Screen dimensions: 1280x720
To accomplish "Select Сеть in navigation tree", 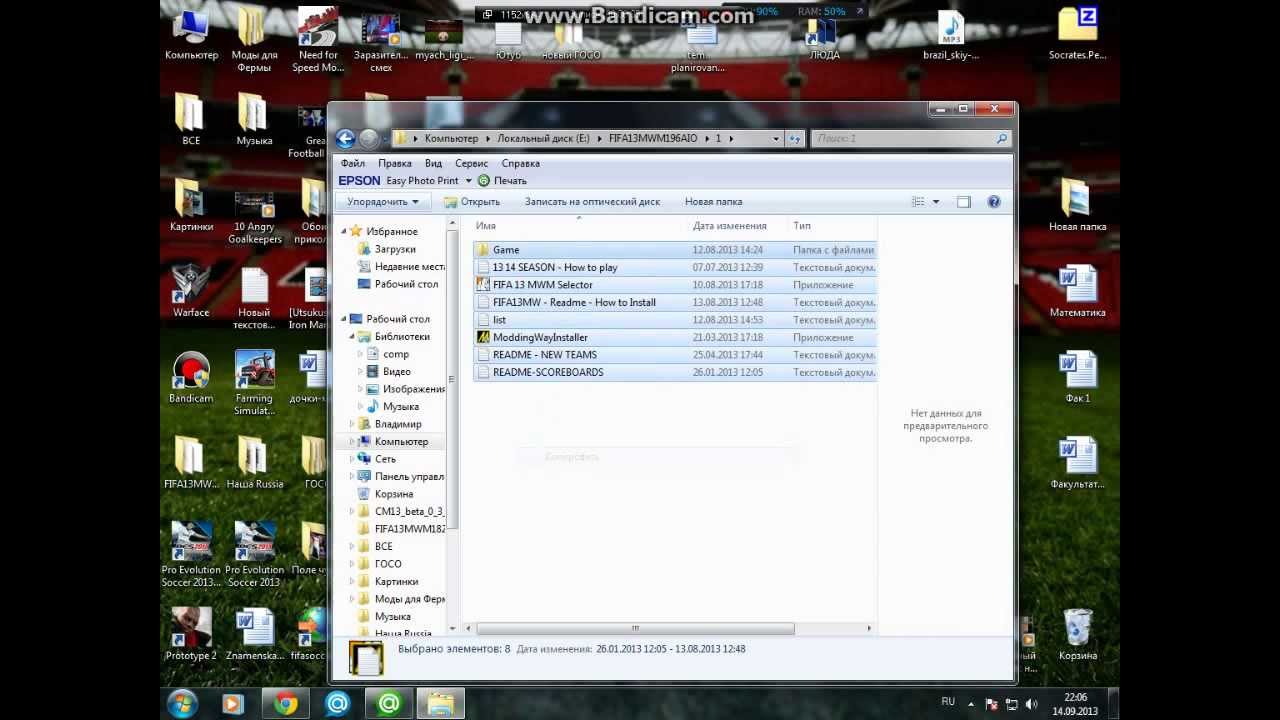I will point(384,459).
